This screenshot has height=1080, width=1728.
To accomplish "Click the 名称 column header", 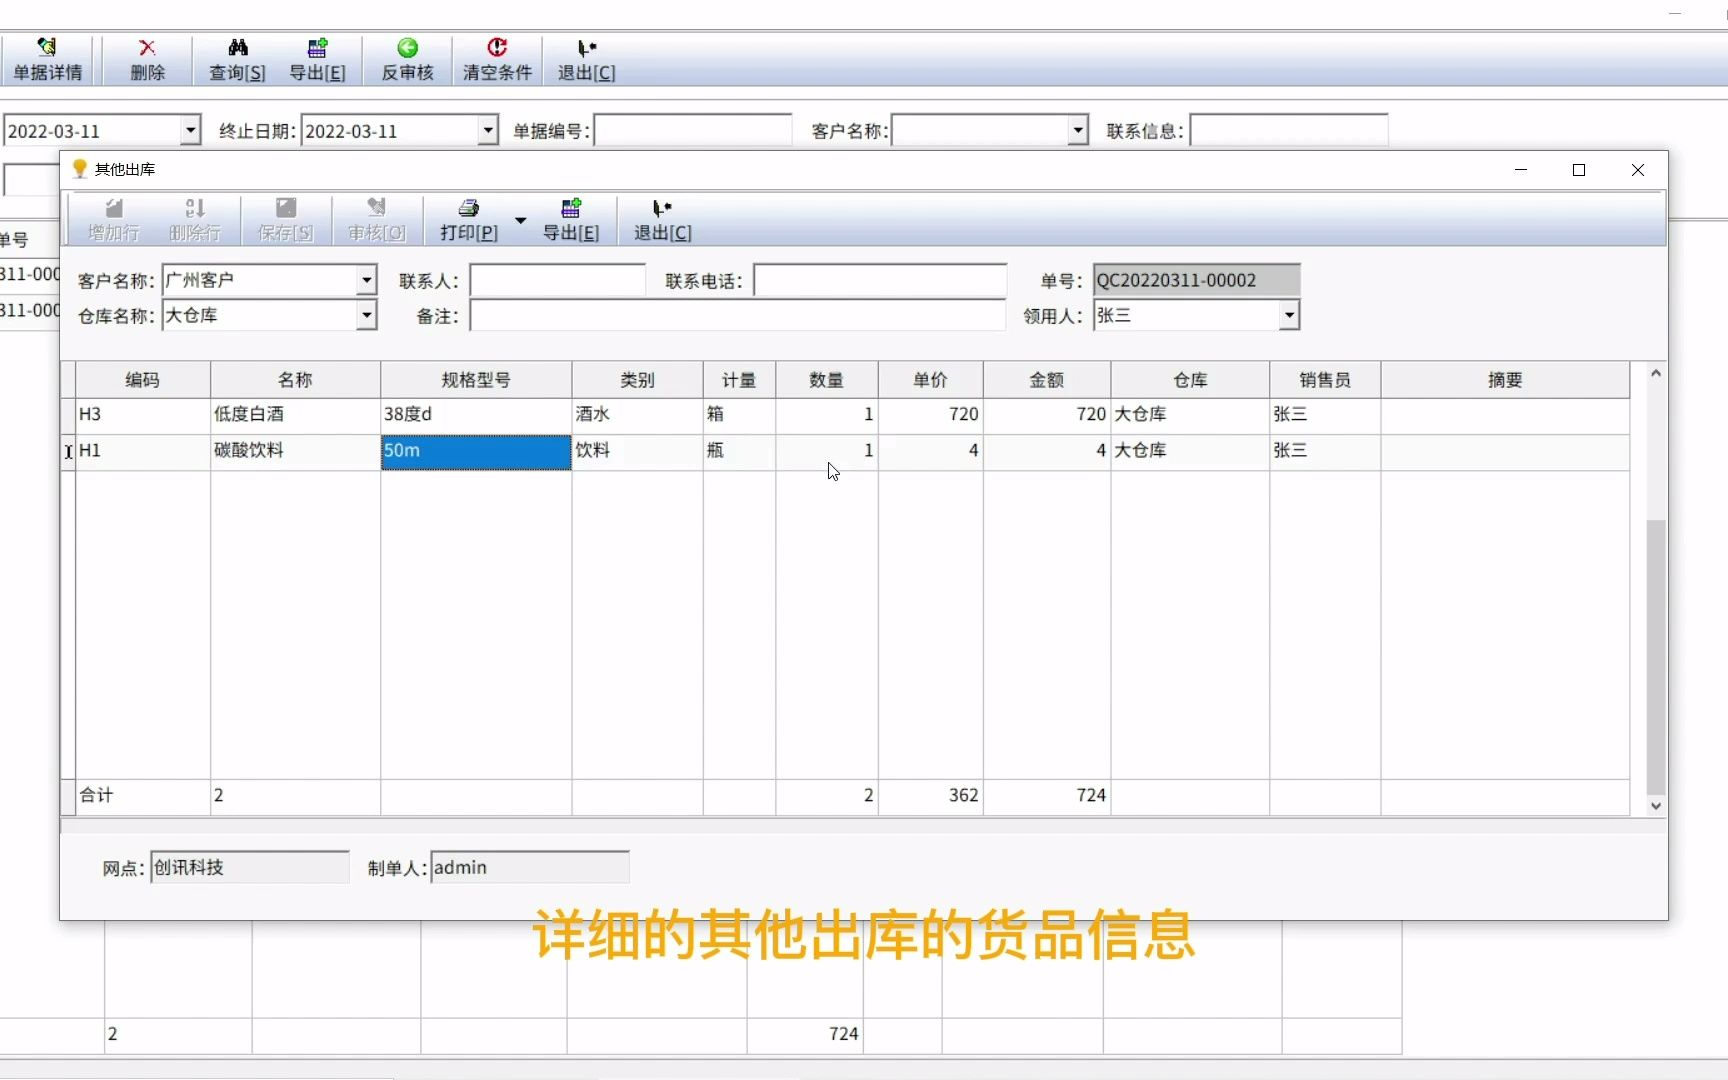I will tap(295, 380).
